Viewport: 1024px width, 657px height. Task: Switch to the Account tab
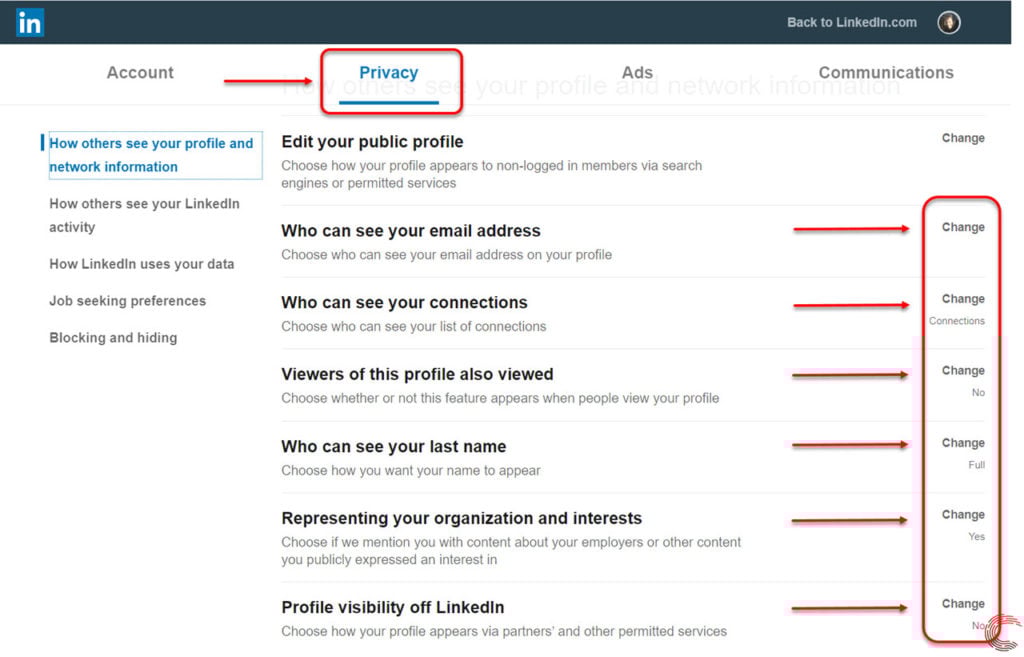click(x=140, y=72)
